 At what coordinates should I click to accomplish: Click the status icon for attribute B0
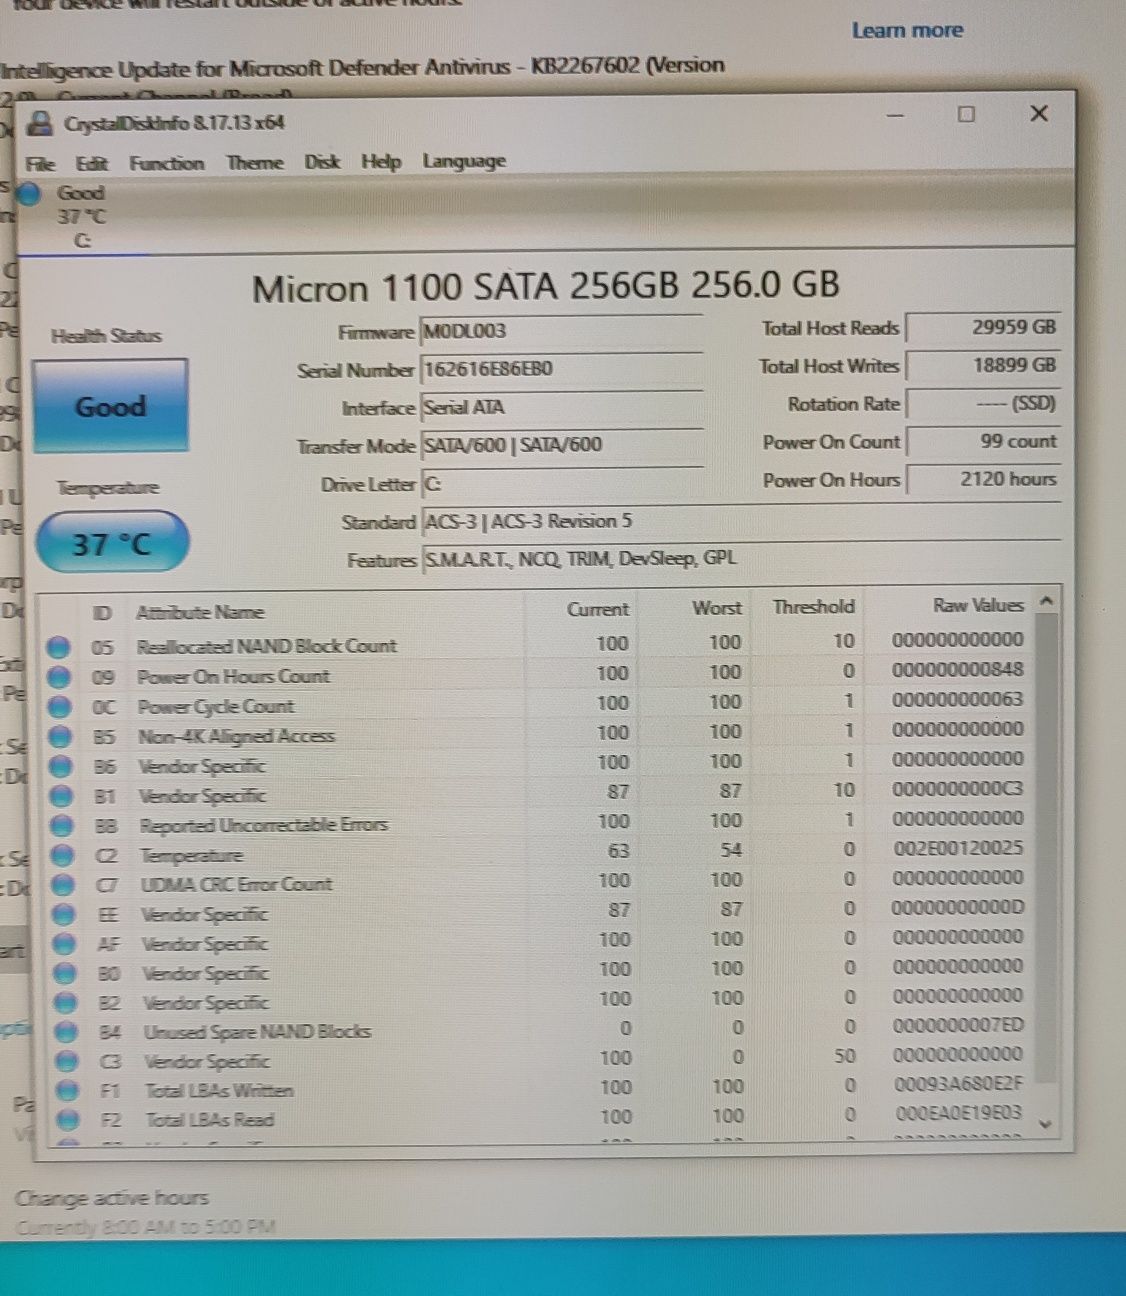64,973
